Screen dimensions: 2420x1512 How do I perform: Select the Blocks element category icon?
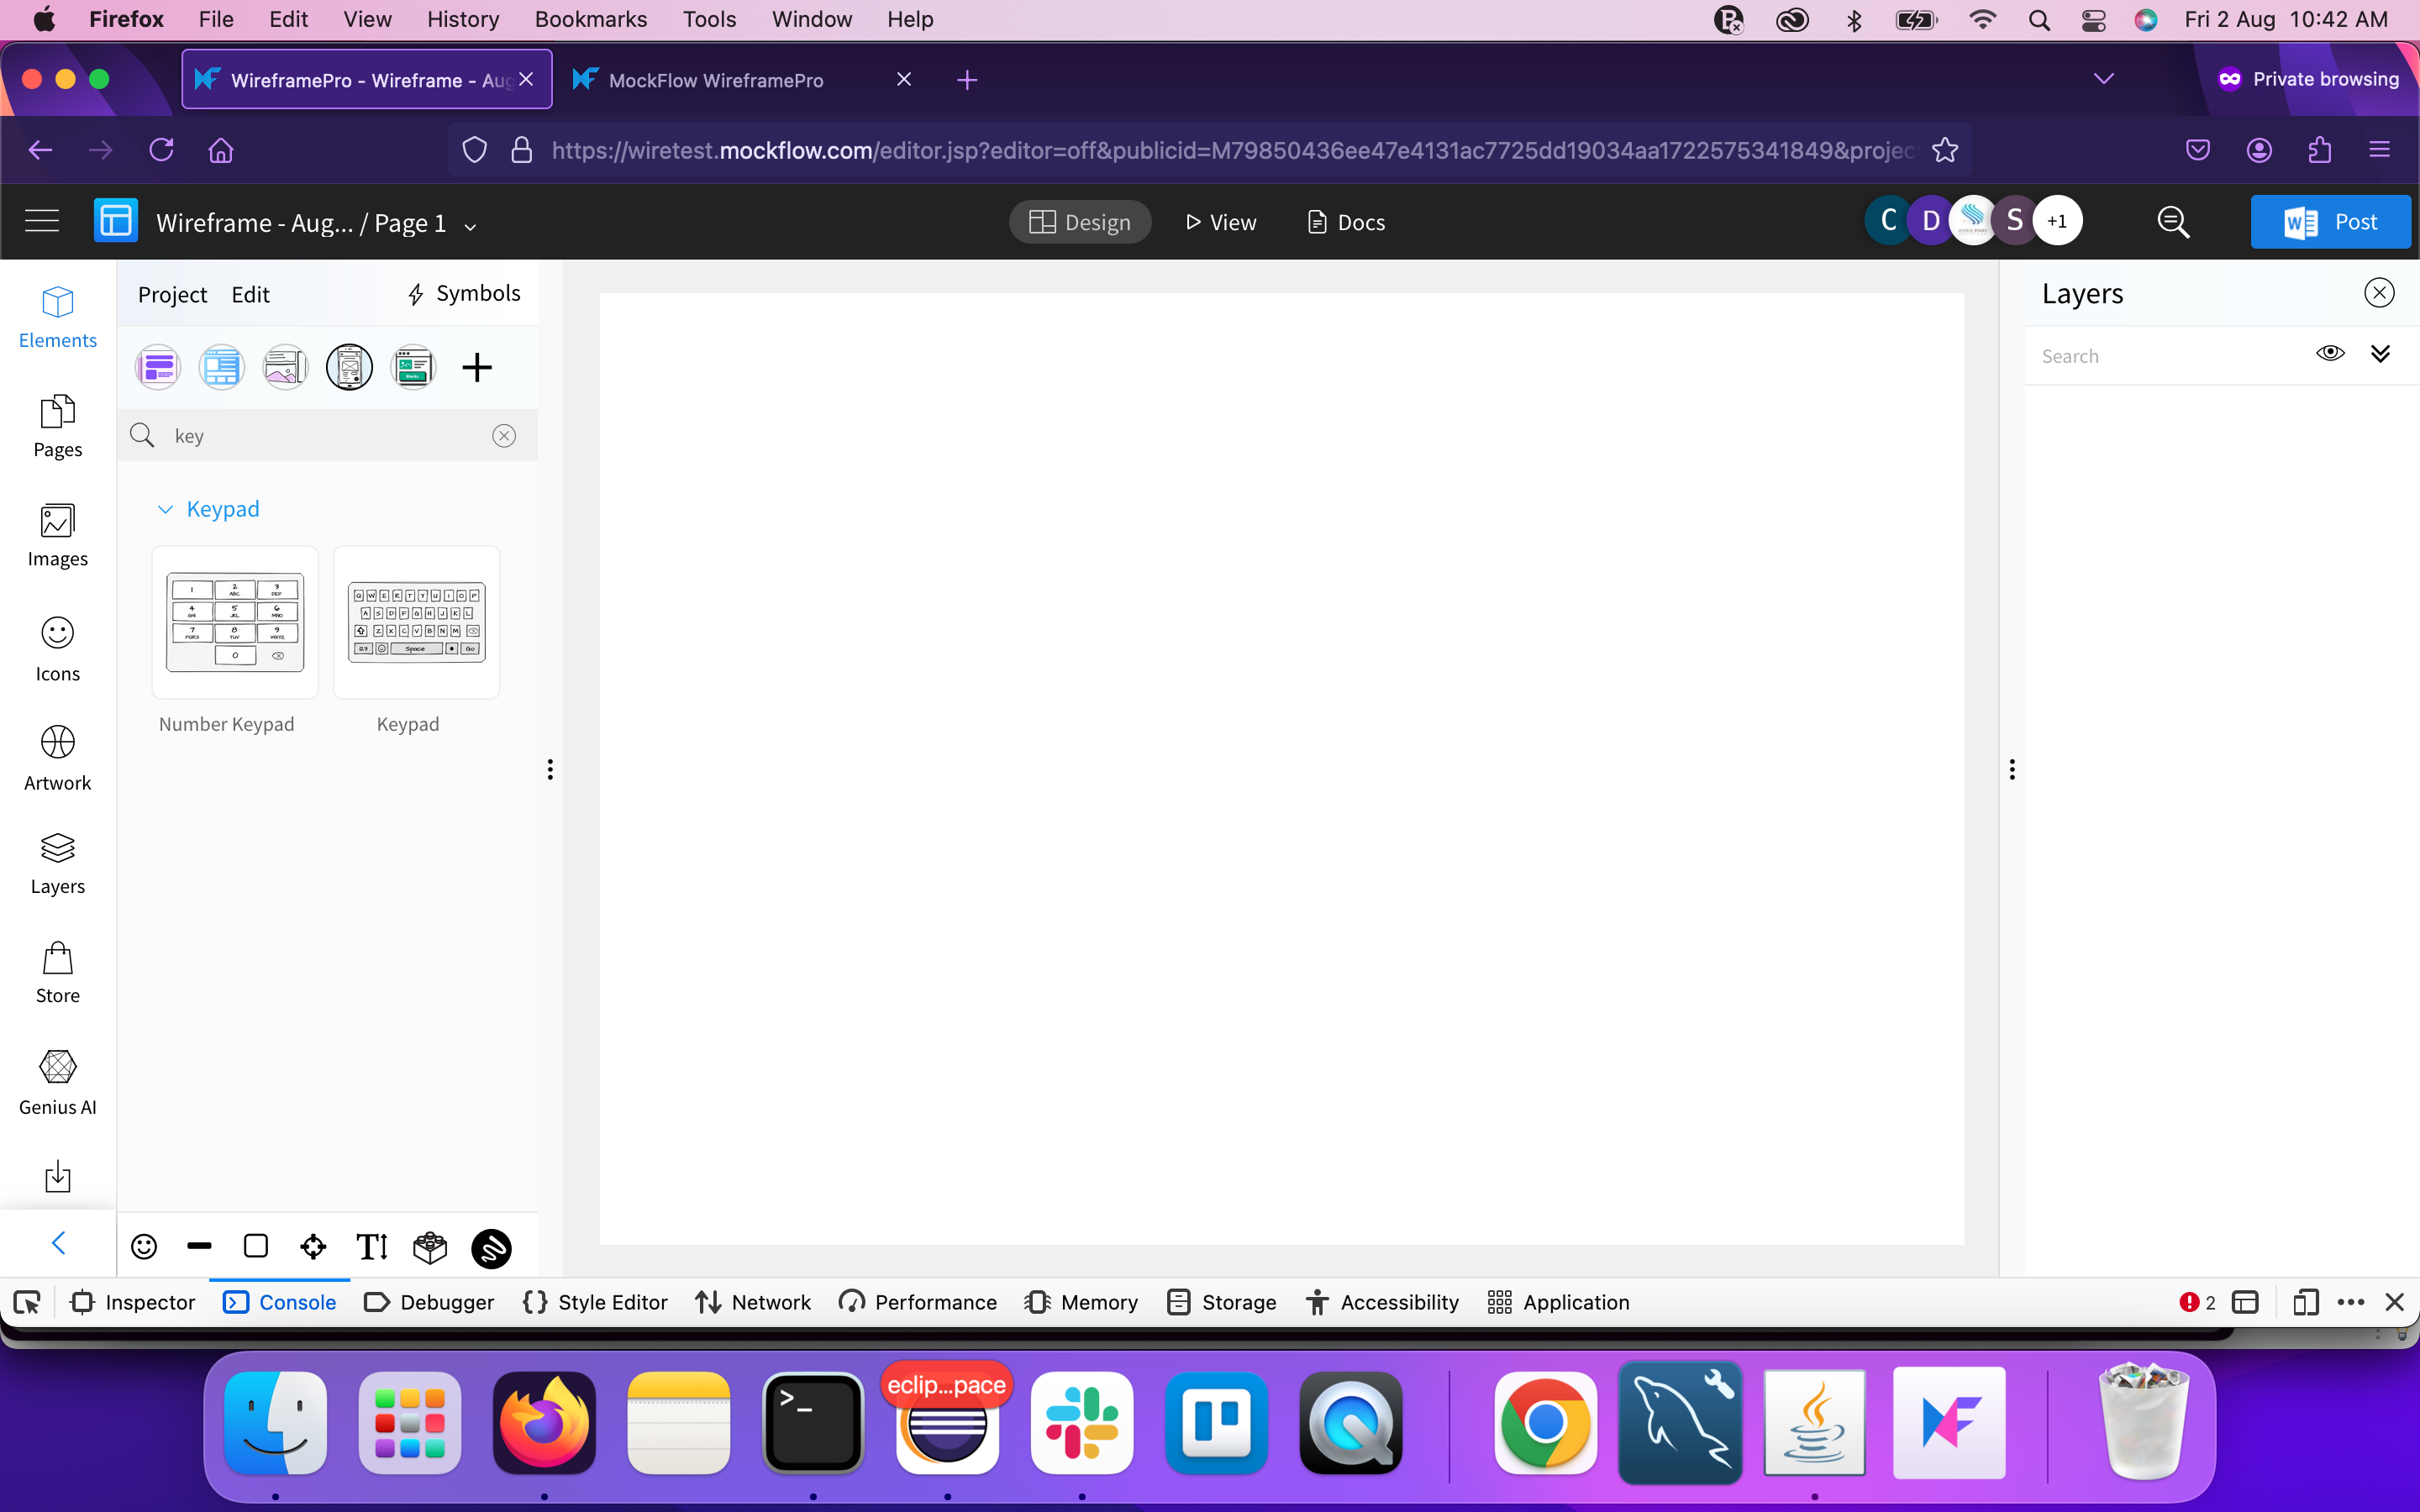(413, 366)
